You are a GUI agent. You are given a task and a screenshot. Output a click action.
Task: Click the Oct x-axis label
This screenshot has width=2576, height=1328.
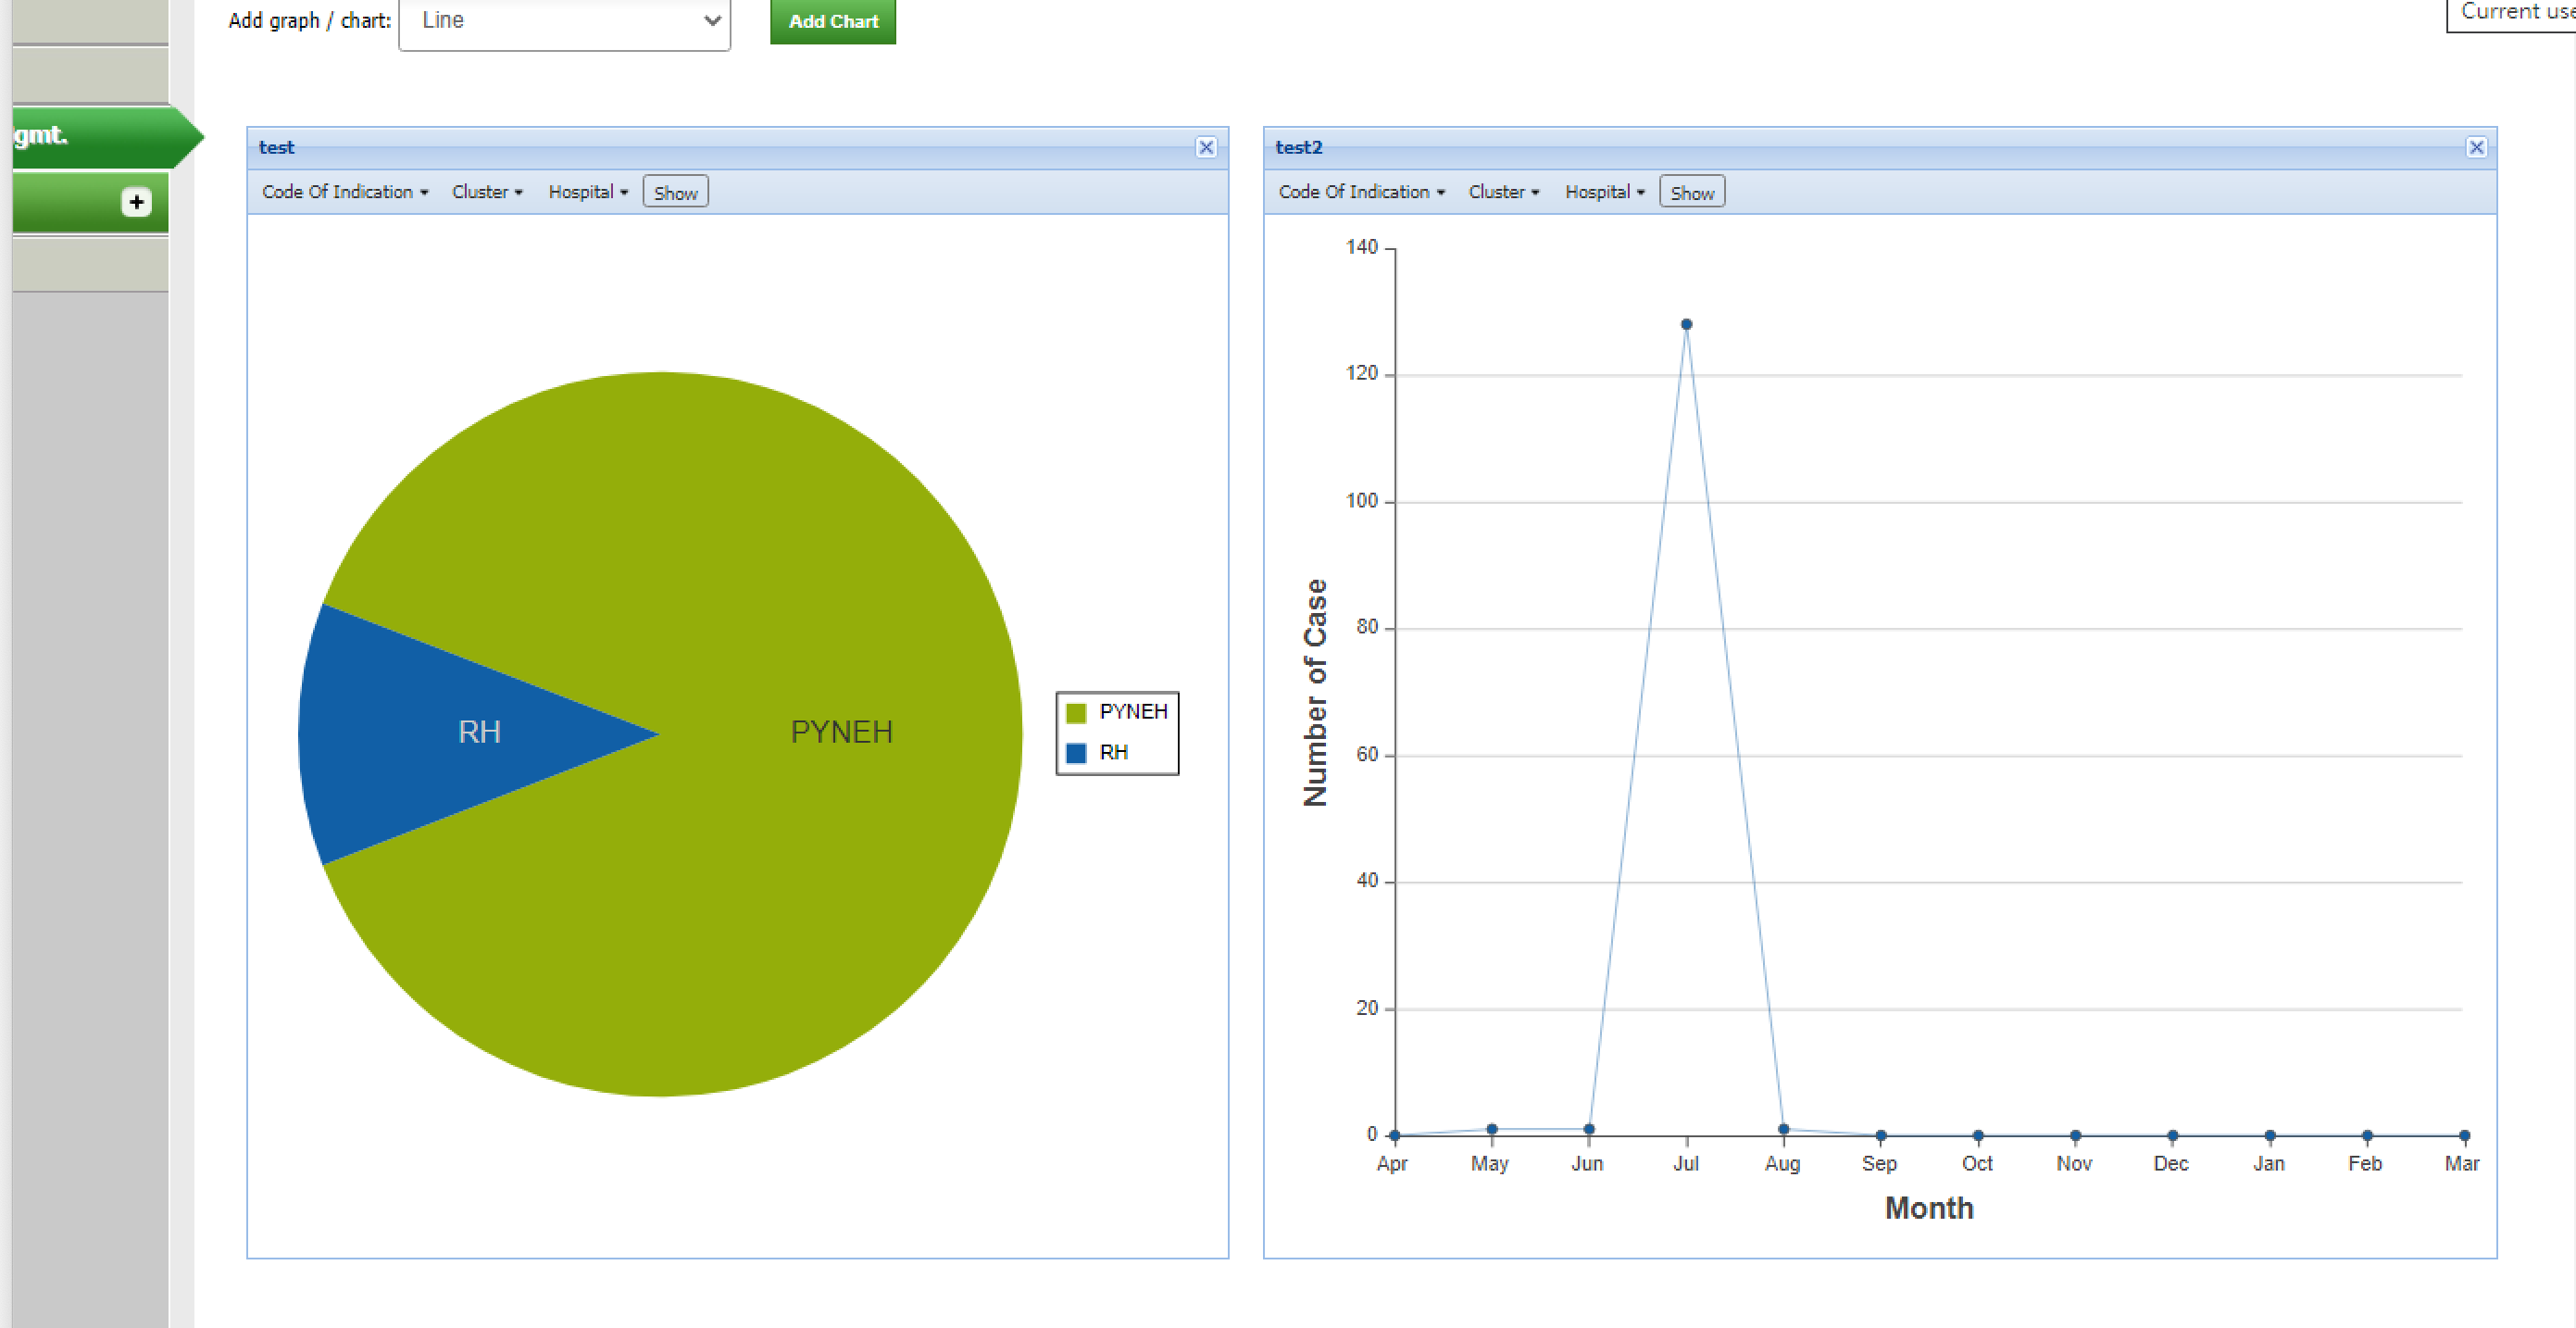tap(1976, 1164)
